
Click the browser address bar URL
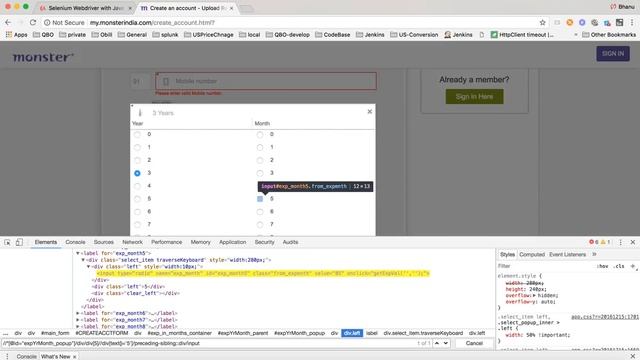pyautogui.click(x=152, y=22)
